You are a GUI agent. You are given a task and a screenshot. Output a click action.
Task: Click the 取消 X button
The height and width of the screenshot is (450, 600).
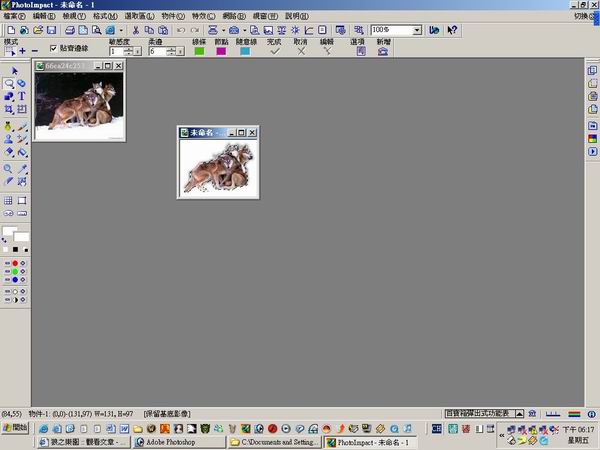coord(301,51)
